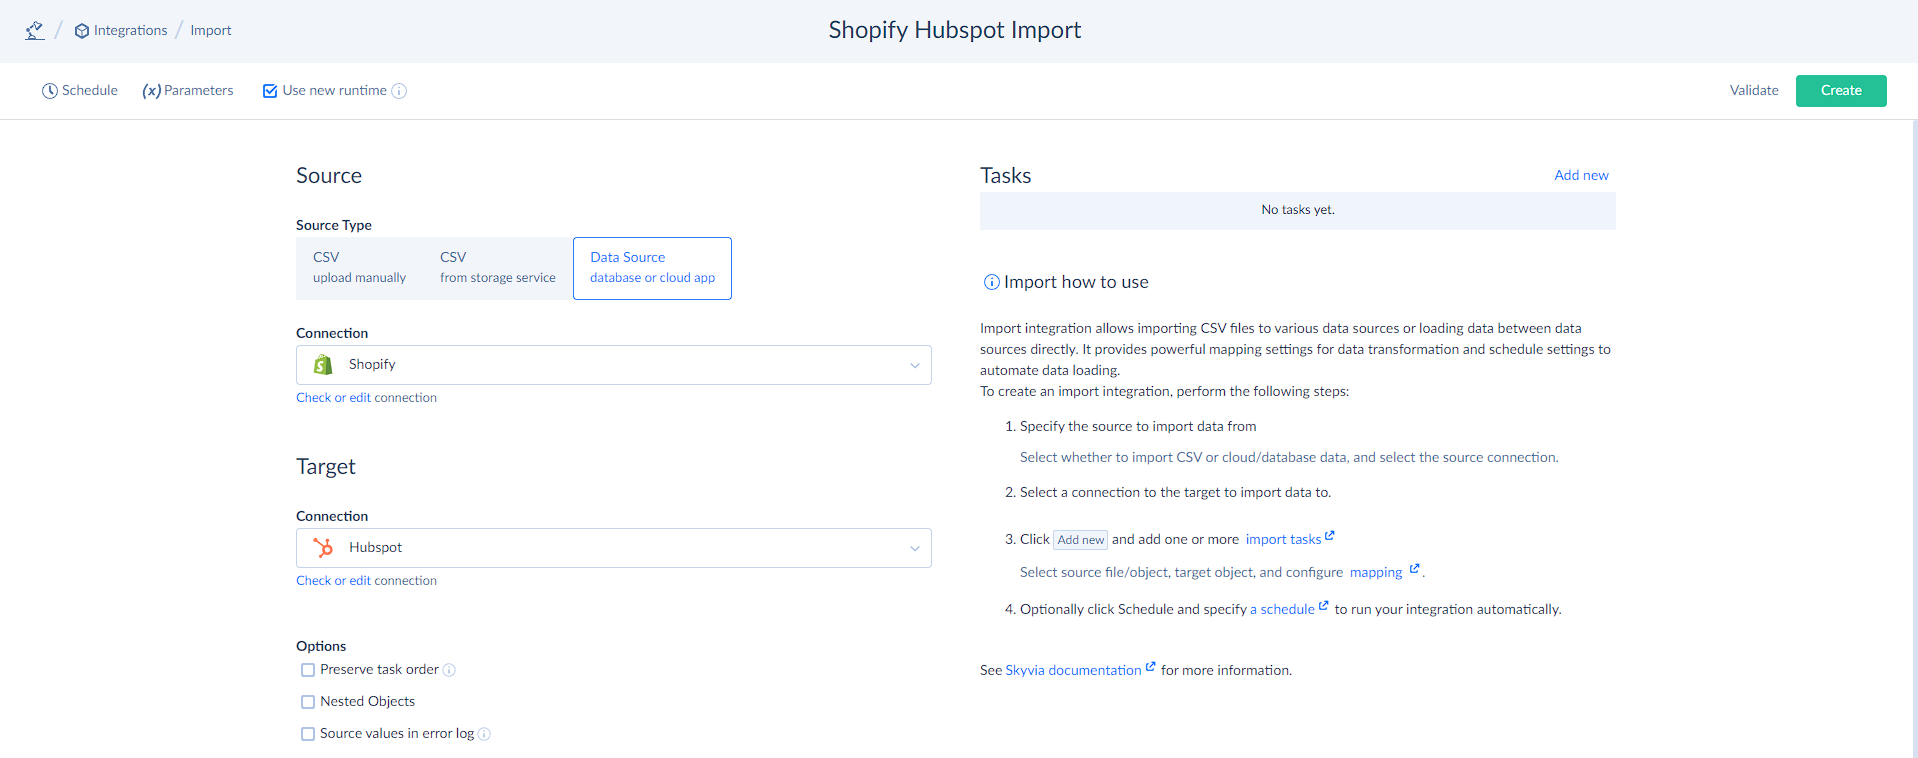Select CSV from storage service source type

pos(498,268)
